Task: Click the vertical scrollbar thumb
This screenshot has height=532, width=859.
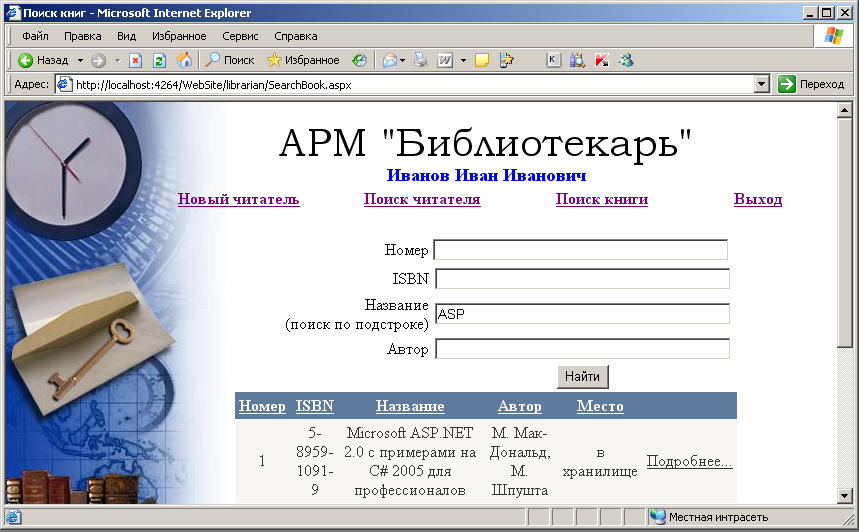Action: coord(844,233)
